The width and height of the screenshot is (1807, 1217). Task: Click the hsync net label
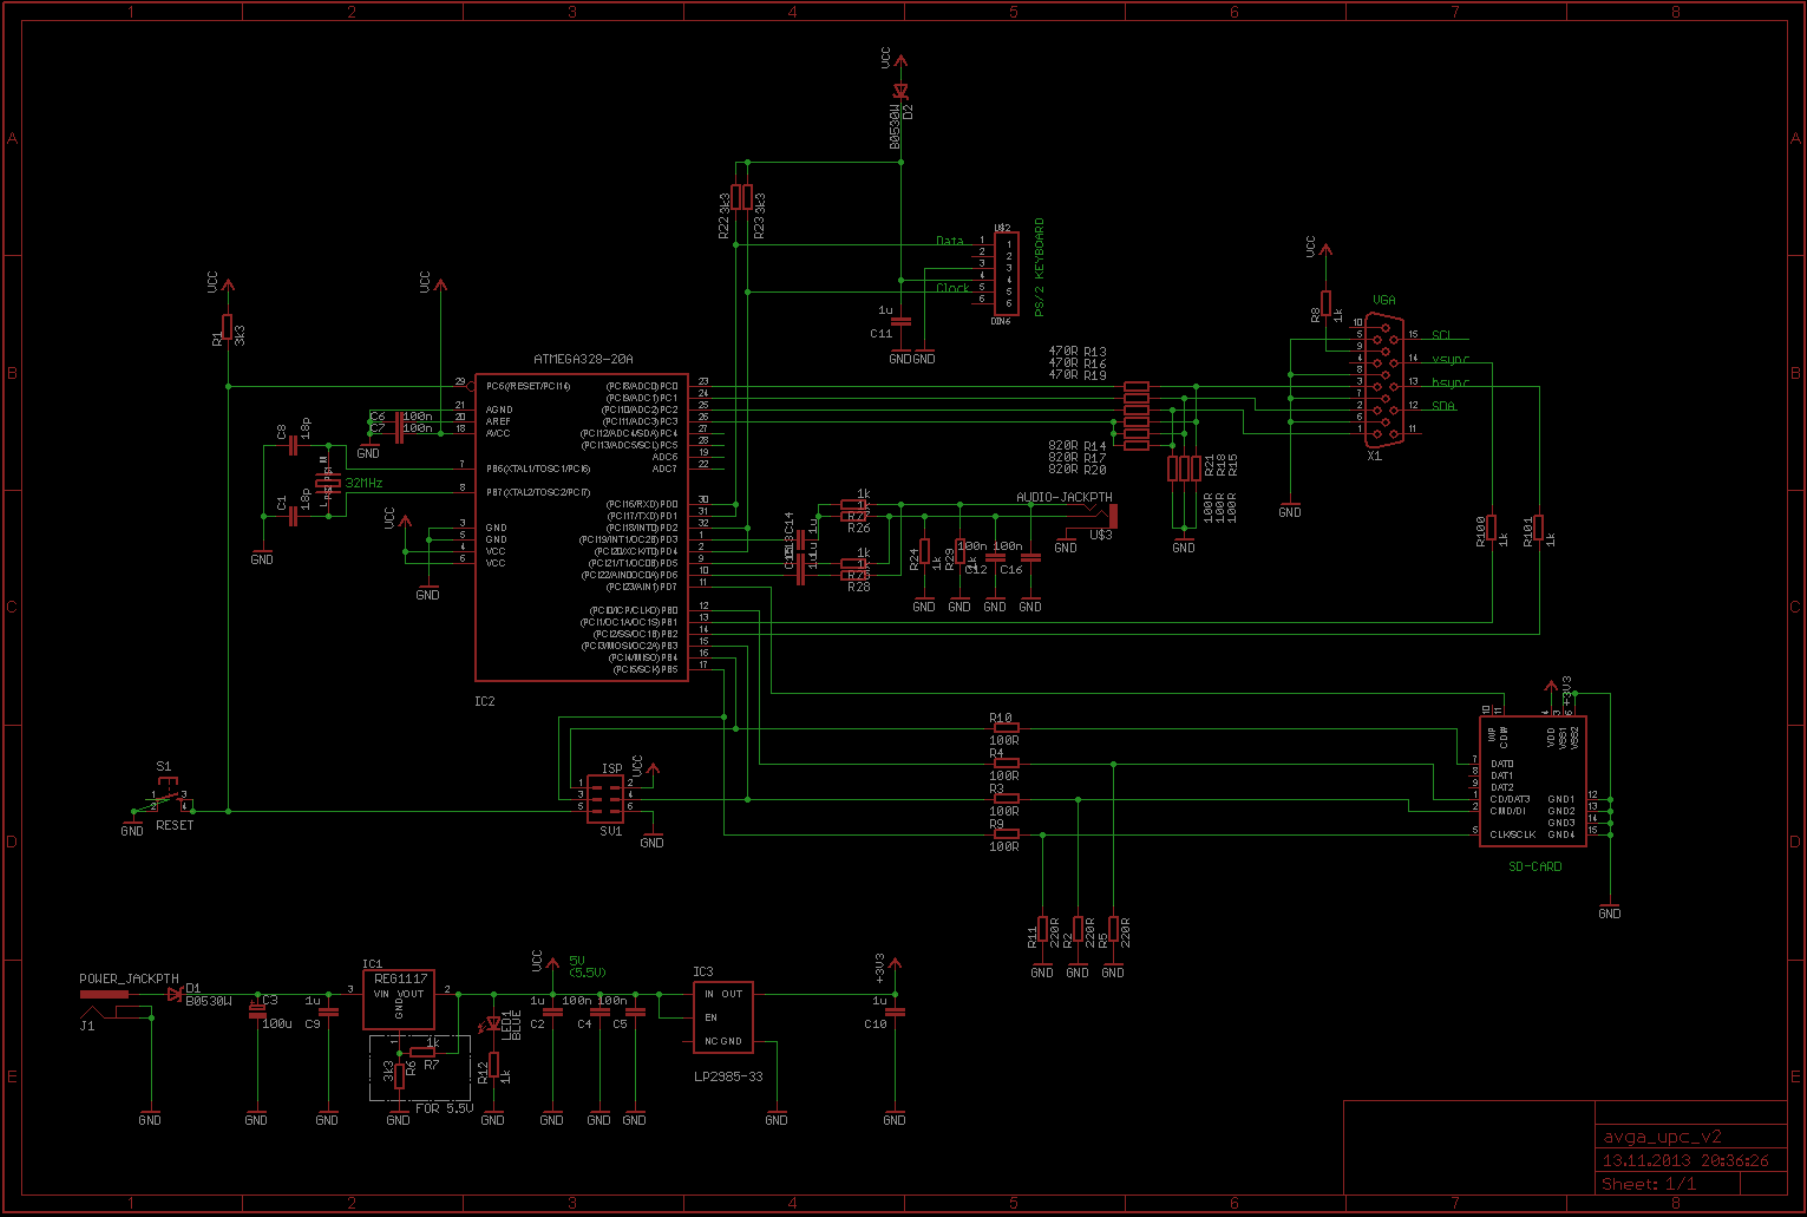1450,383
